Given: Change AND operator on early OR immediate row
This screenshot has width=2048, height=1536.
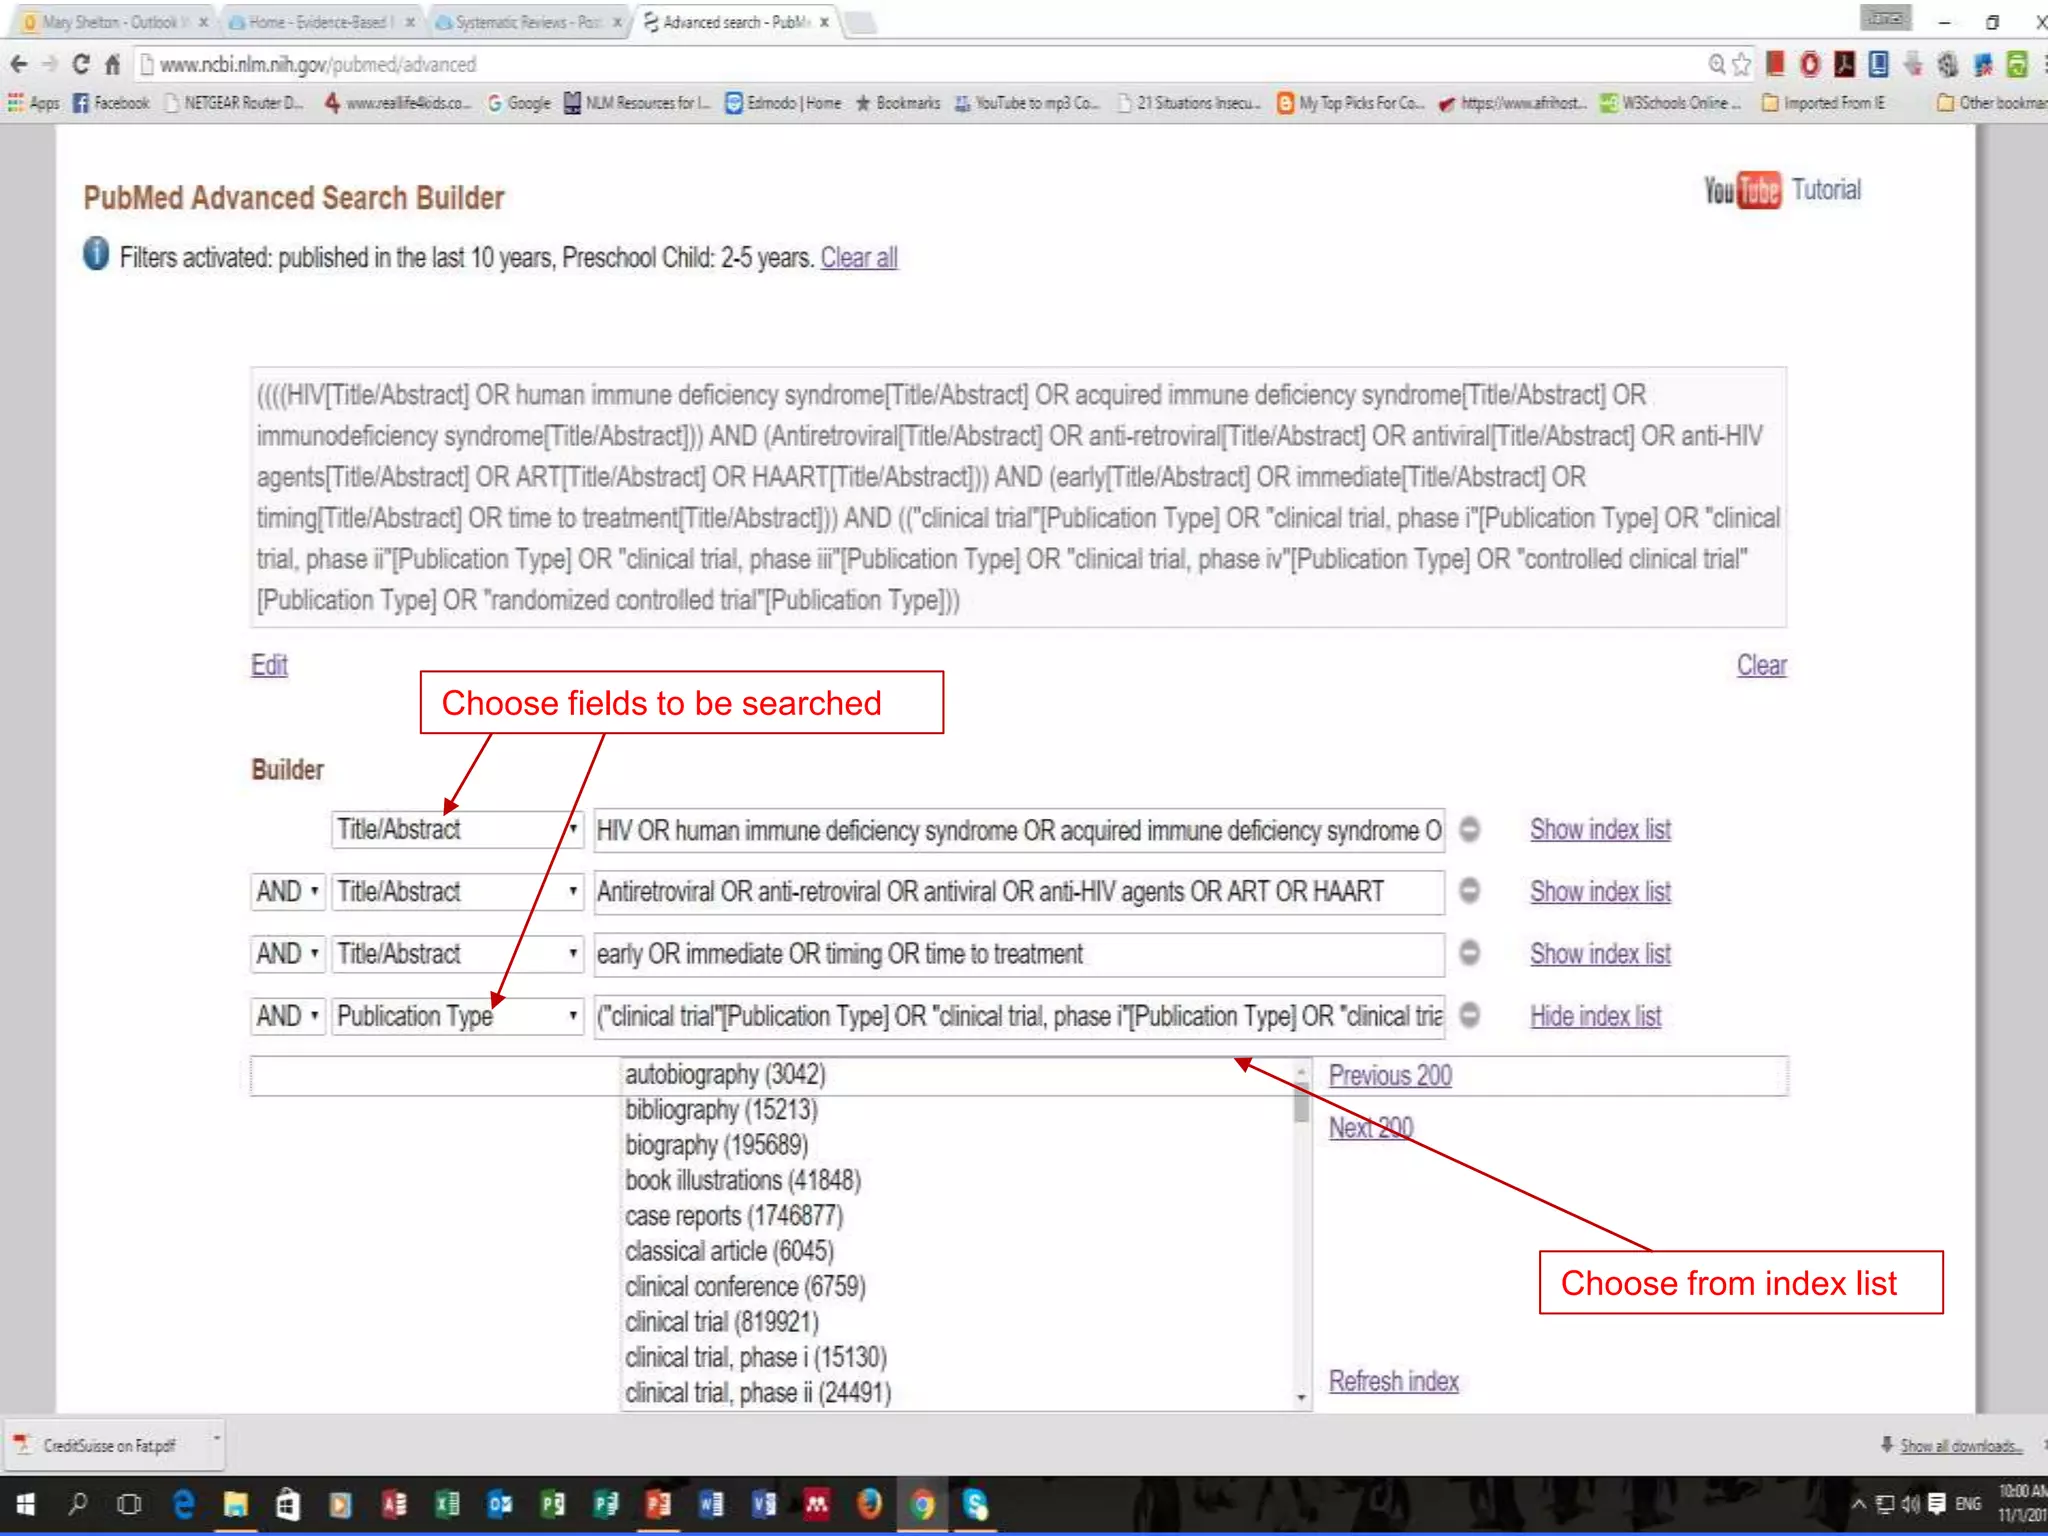Looking at the screenshot, I should click(x=287, y=953).
